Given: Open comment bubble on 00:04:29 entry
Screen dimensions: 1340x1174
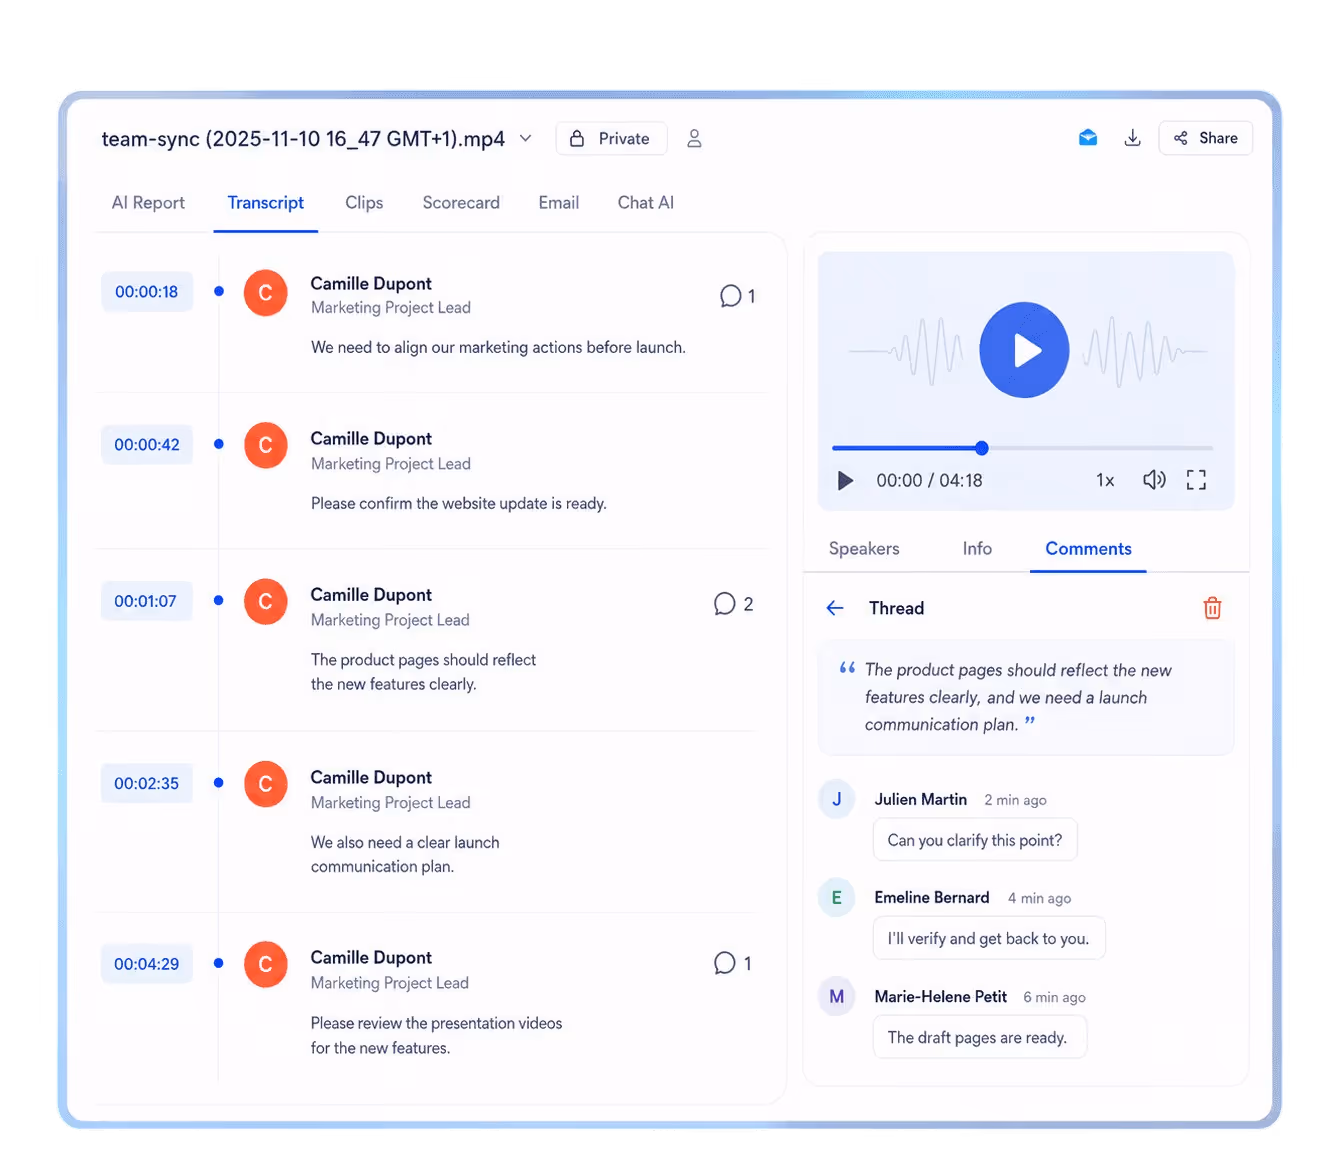Looking at the screenshot, I should [x=732, y=963].
